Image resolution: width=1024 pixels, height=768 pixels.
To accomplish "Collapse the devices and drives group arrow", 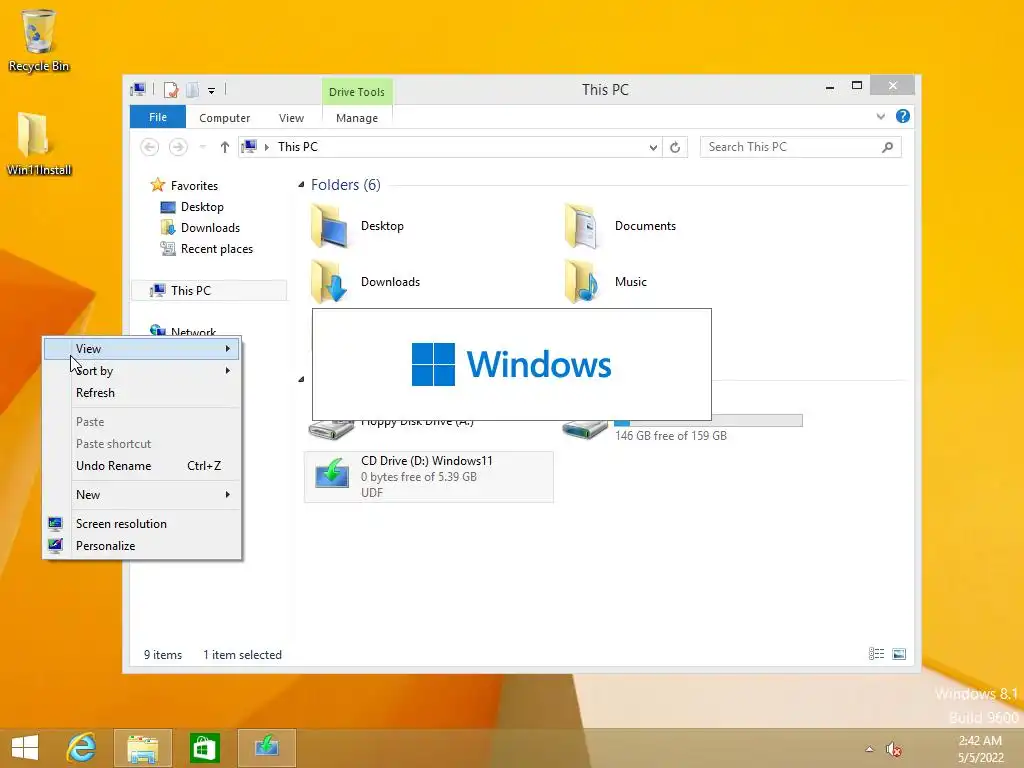I will click(301, 379).
